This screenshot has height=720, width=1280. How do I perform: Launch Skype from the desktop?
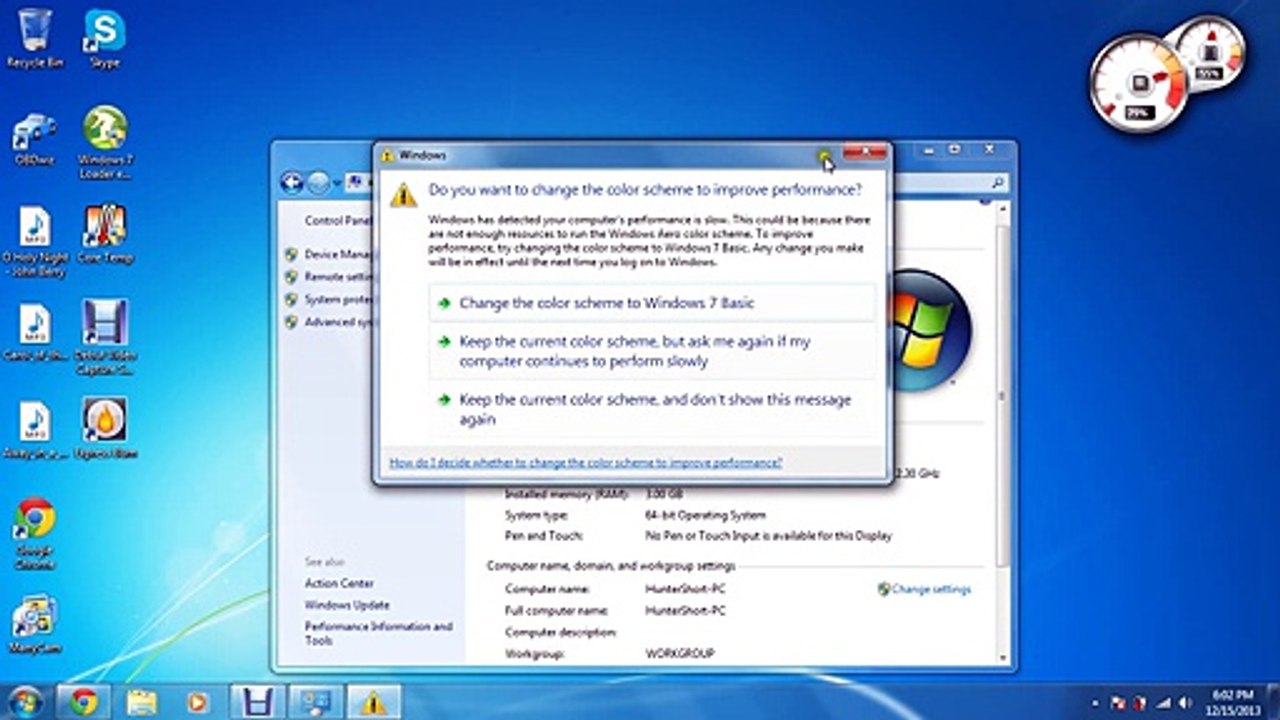point(104,38)
